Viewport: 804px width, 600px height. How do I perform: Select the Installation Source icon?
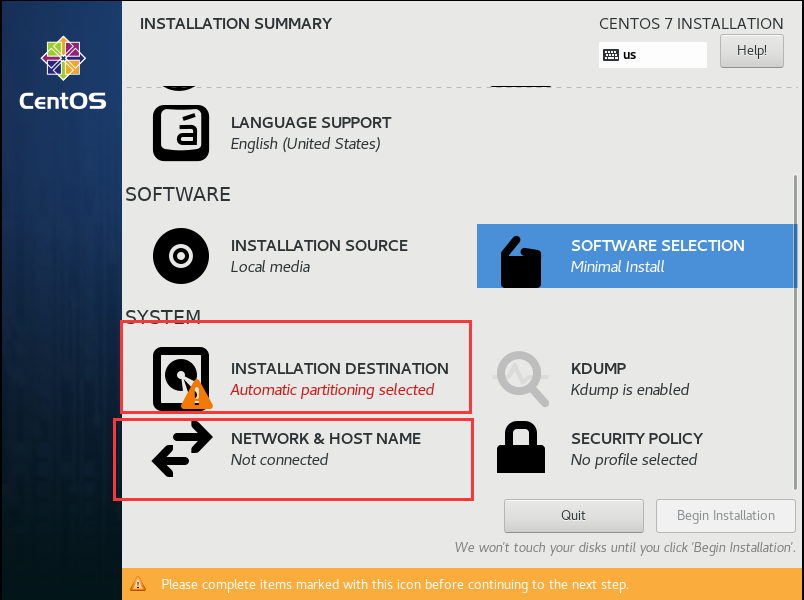tap(180, 256)
